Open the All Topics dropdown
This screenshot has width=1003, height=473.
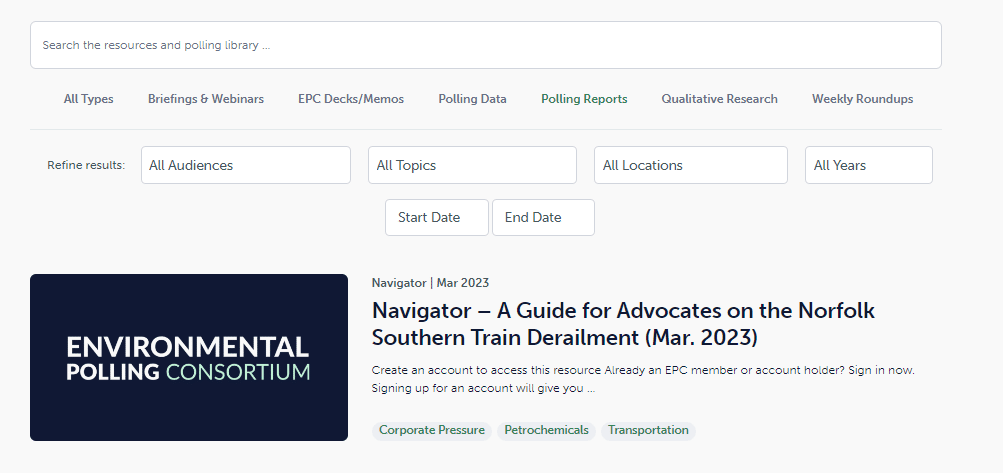tap(472, 165)
